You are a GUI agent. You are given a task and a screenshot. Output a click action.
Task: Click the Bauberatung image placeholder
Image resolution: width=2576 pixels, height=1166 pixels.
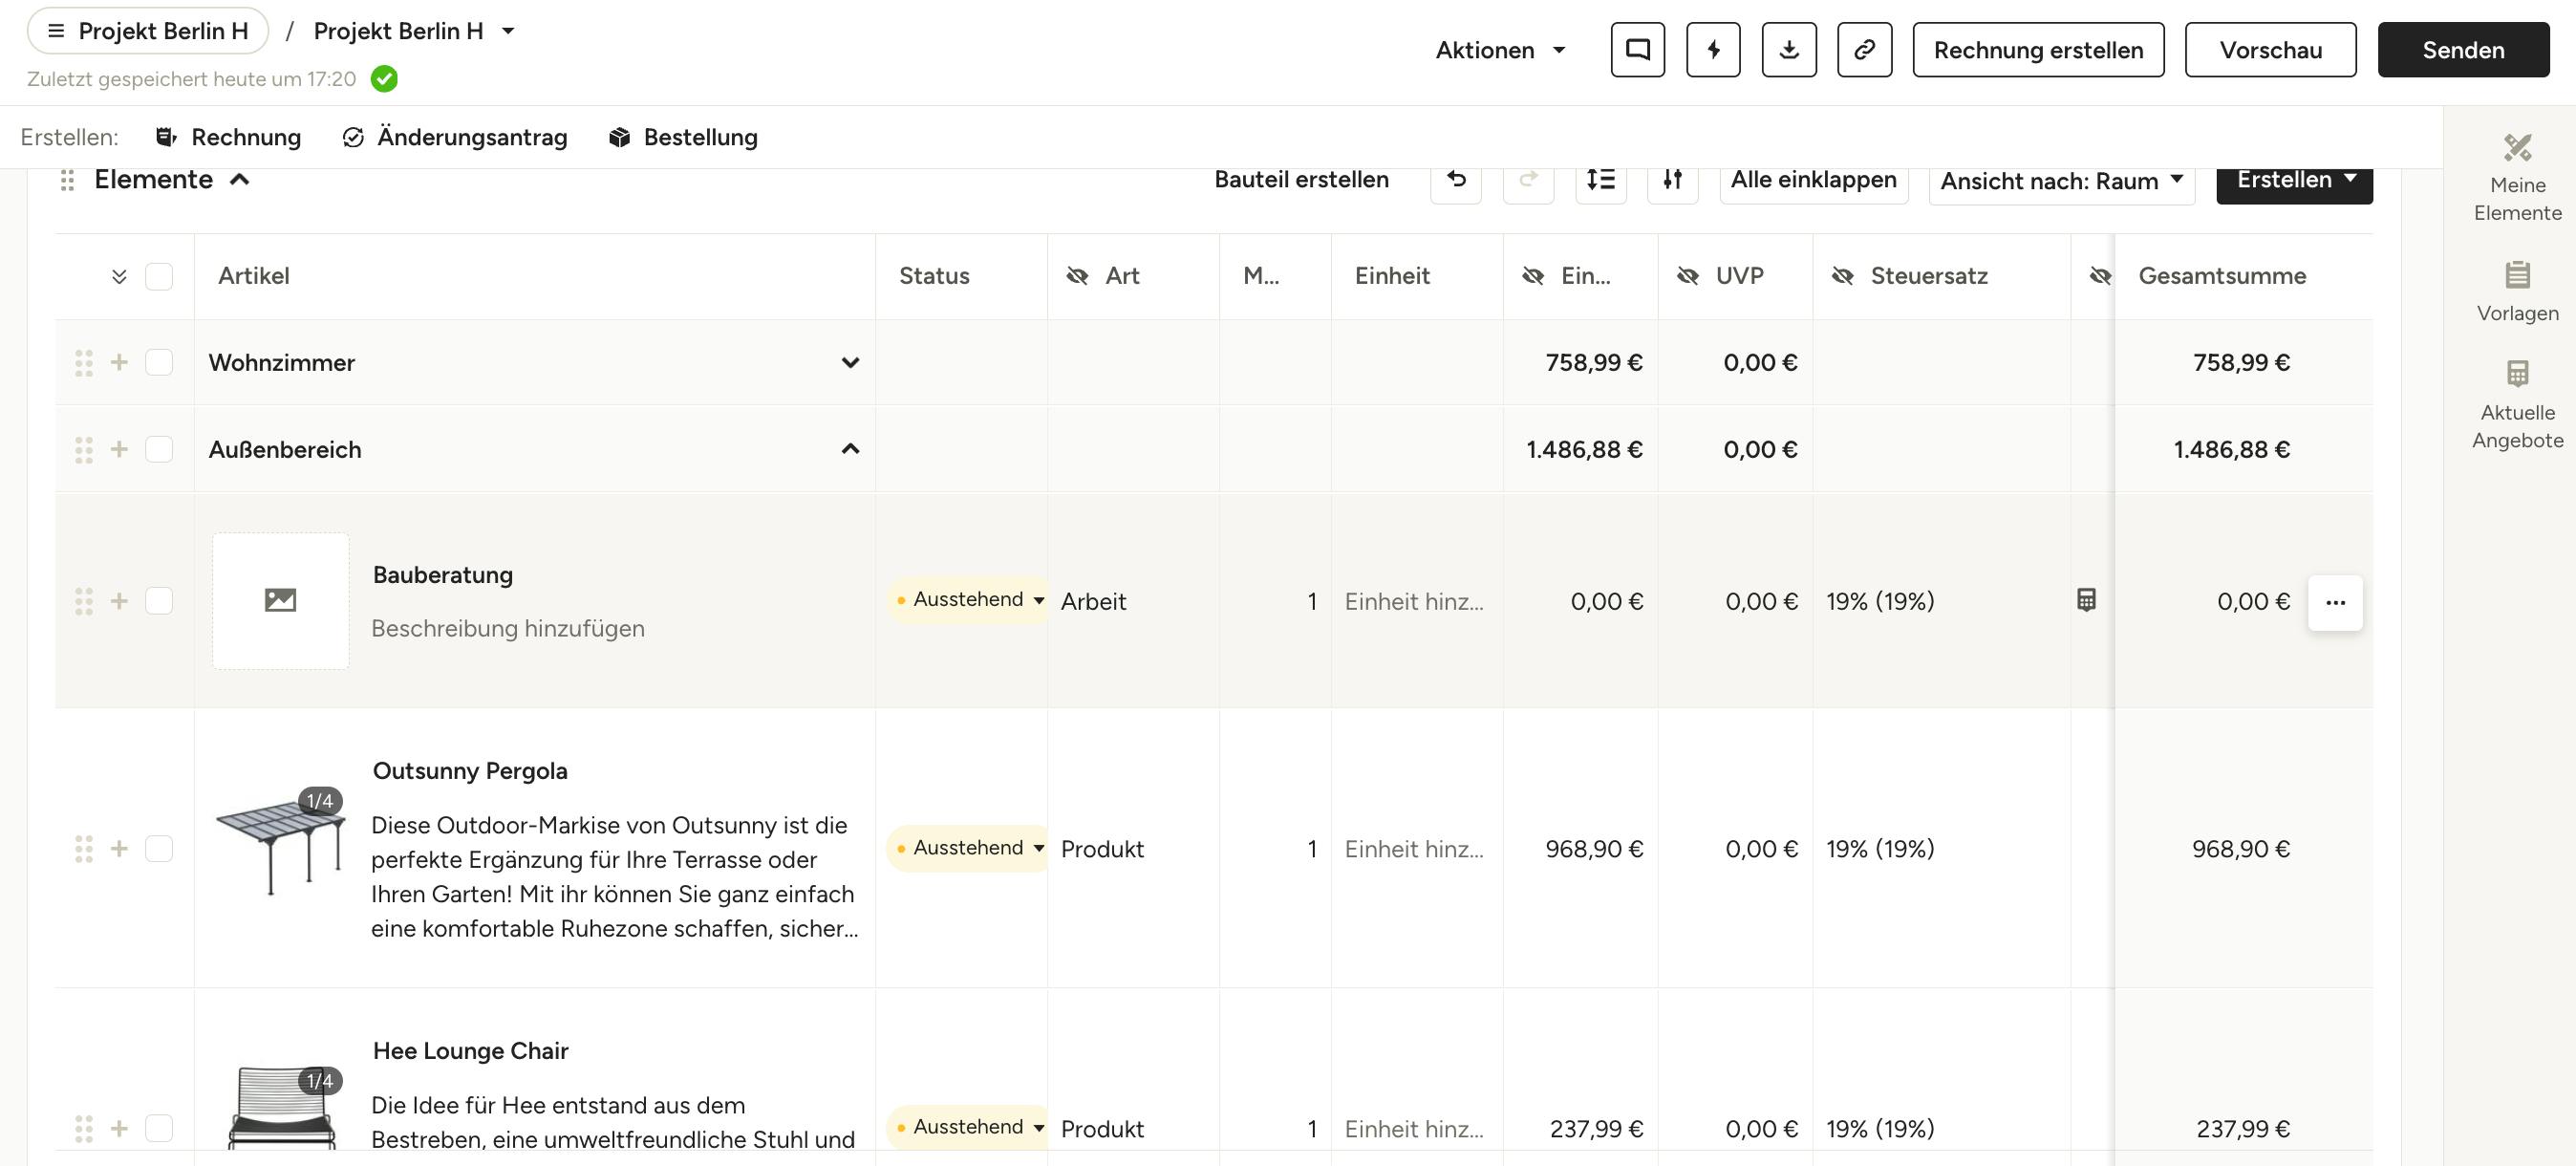coord(280,600)
